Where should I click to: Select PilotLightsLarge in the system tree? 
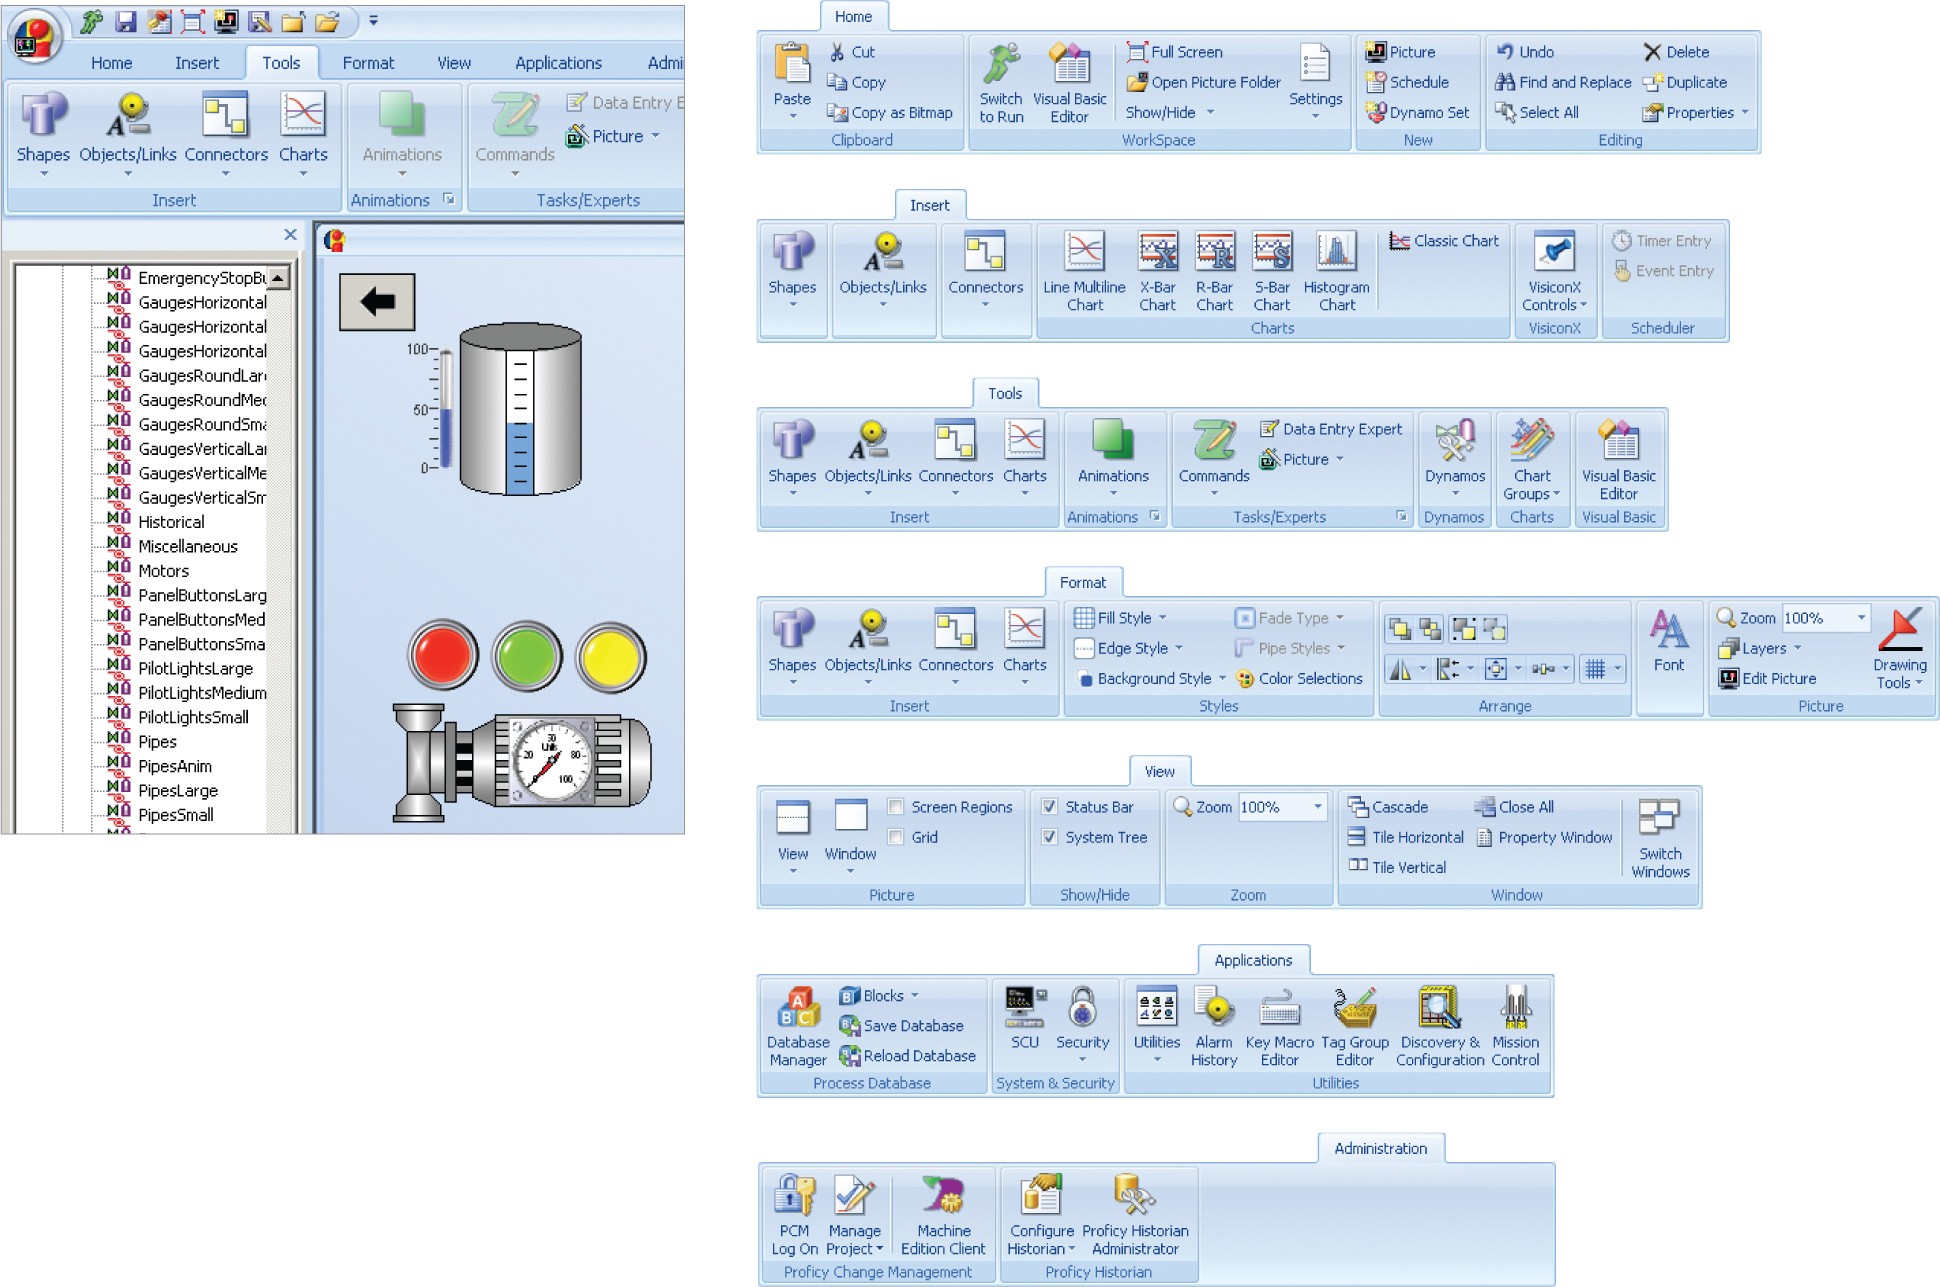pyautogui.click(x=195, y=668)
